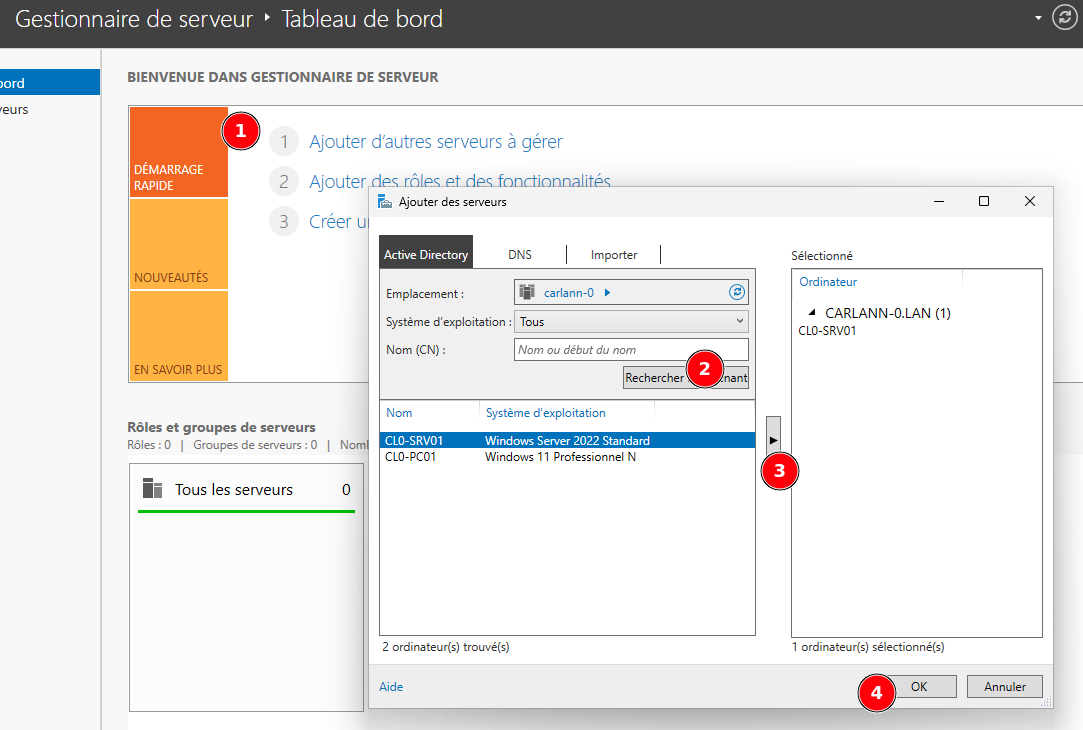Switch to the DNS tab

click(520, 255)
